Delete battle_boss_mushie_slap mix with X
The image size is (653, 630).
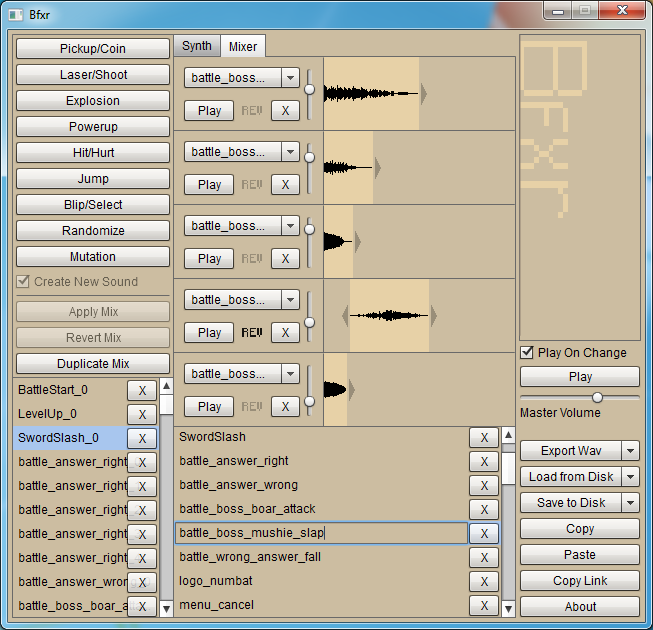[484, 533]
